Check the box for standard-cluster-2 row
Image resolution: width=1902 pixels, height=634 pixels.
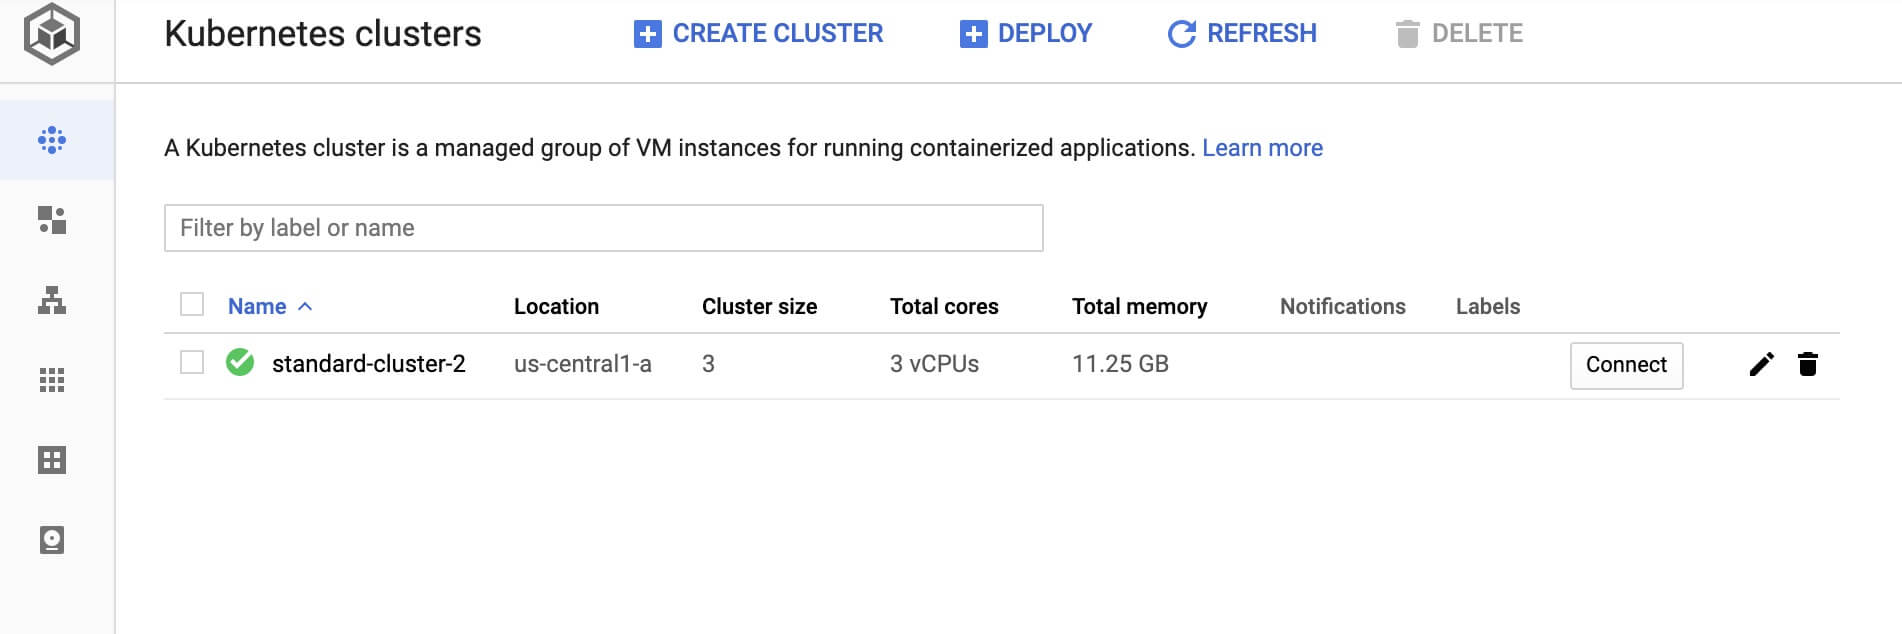192,362
